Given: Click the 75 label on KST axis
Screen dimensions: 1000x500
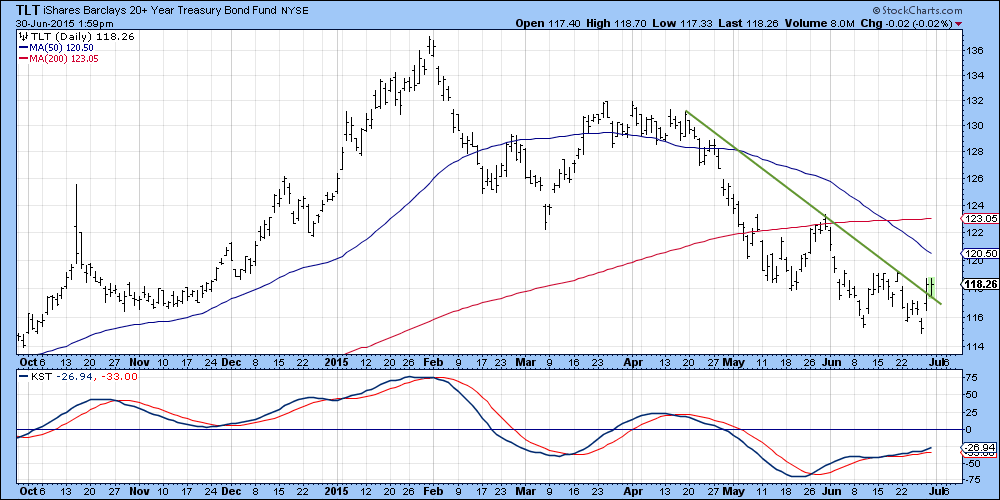Looking at the screenshot, I should click(972, 378).
